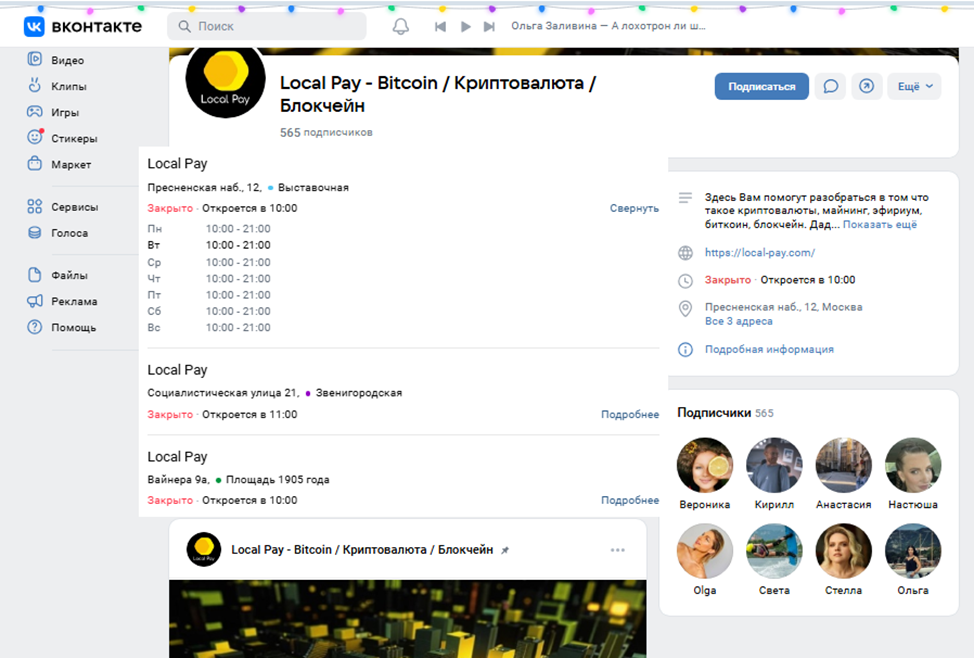Skip to previous audio track
The width and height of the screenshot is (974, 658).
(440, 27)
